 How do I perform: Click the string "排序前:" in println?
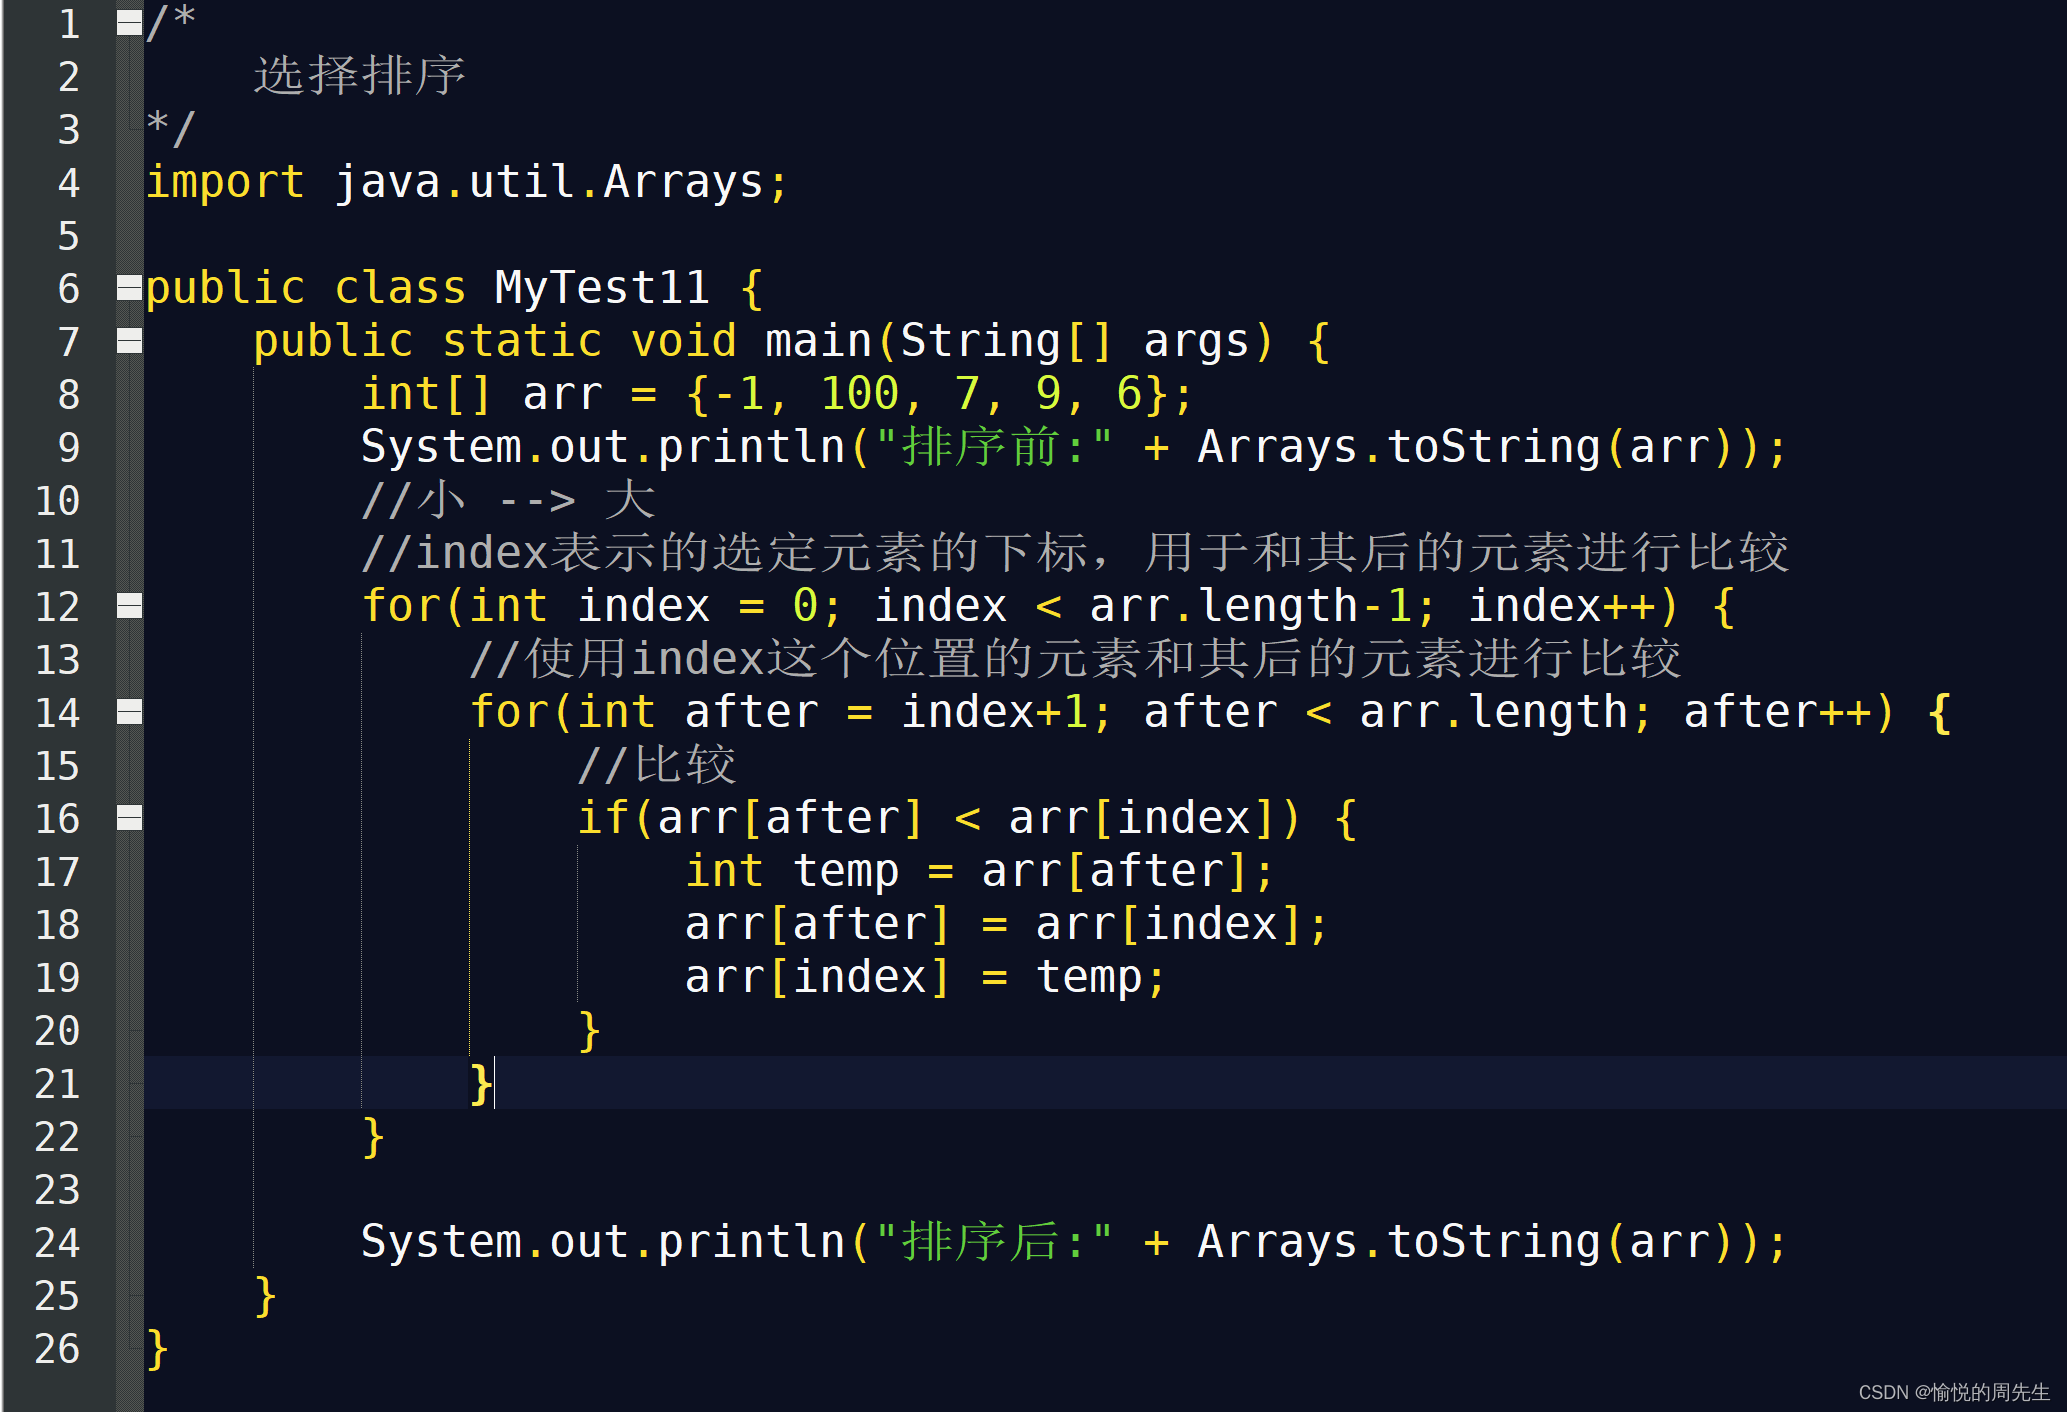[993, 447]
